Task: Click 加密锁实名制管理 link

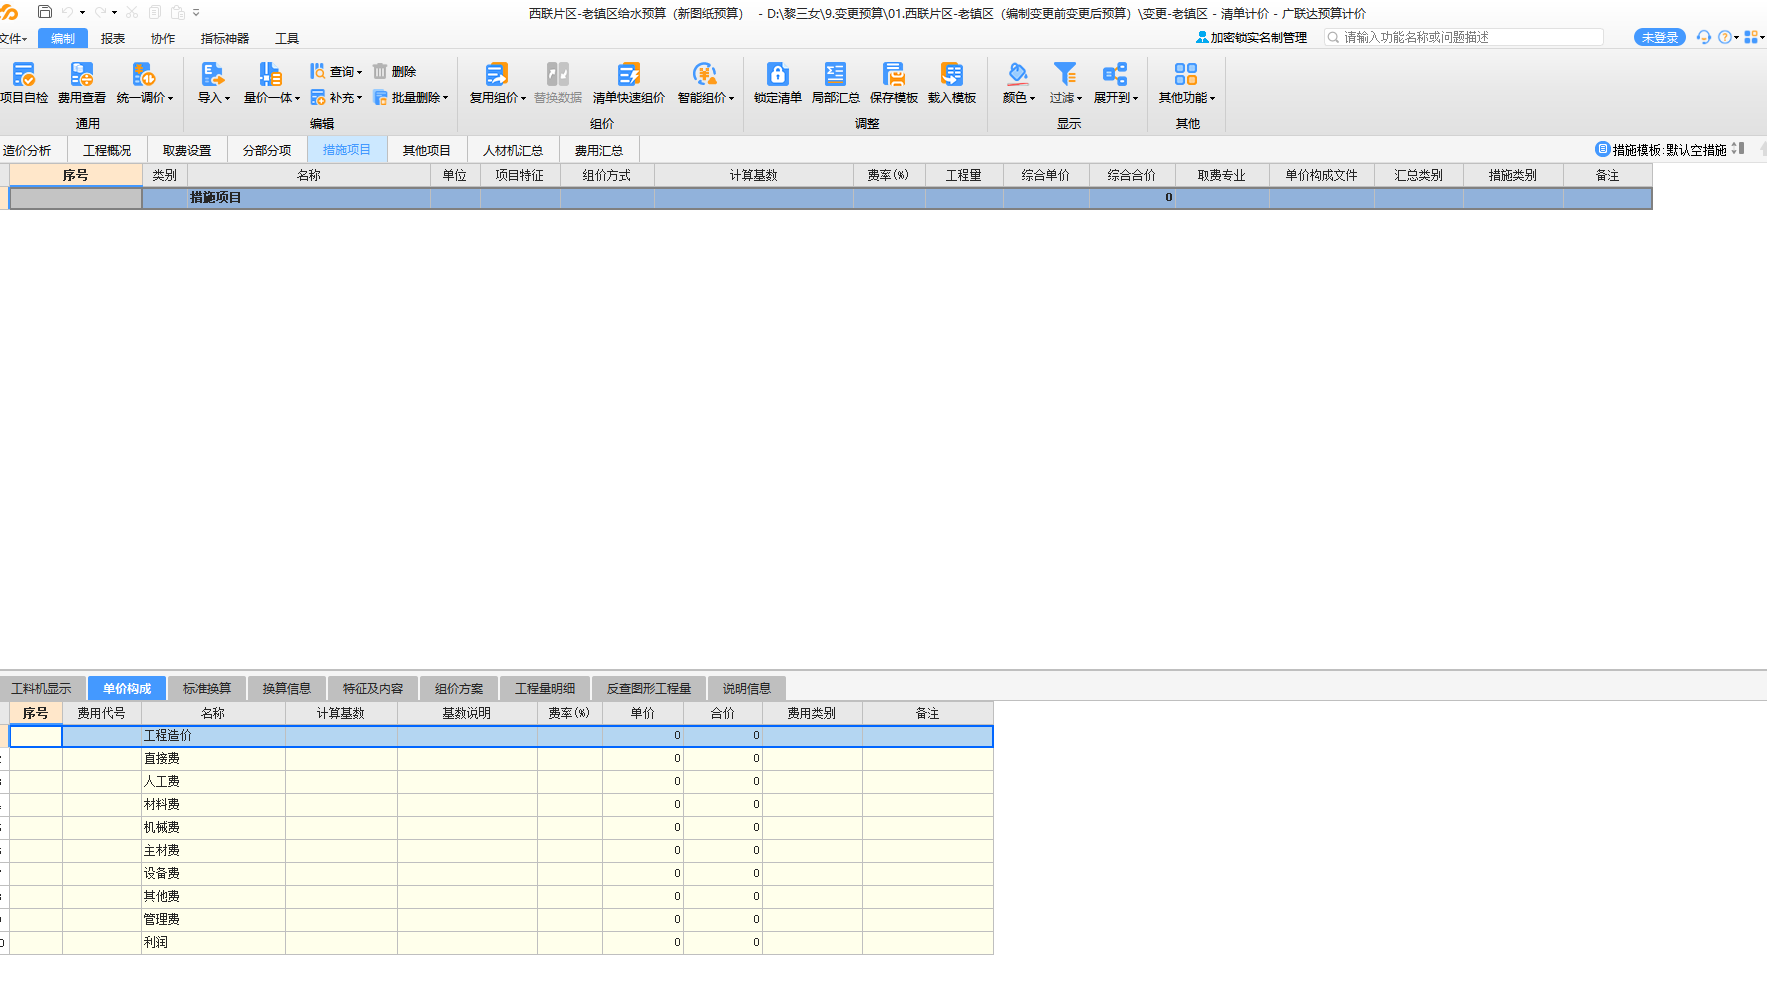Action: tap(1251, 37)
